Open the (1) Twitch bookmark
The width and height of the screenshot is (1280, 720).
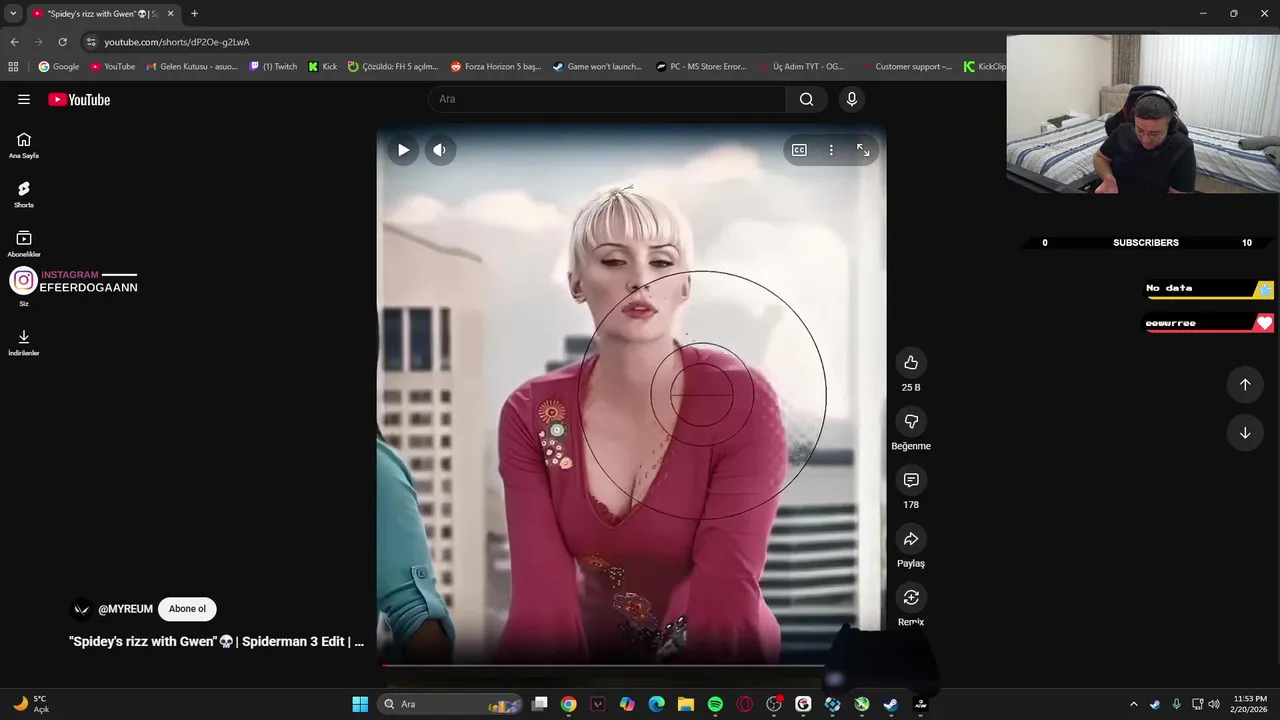(x=273, y=67)
